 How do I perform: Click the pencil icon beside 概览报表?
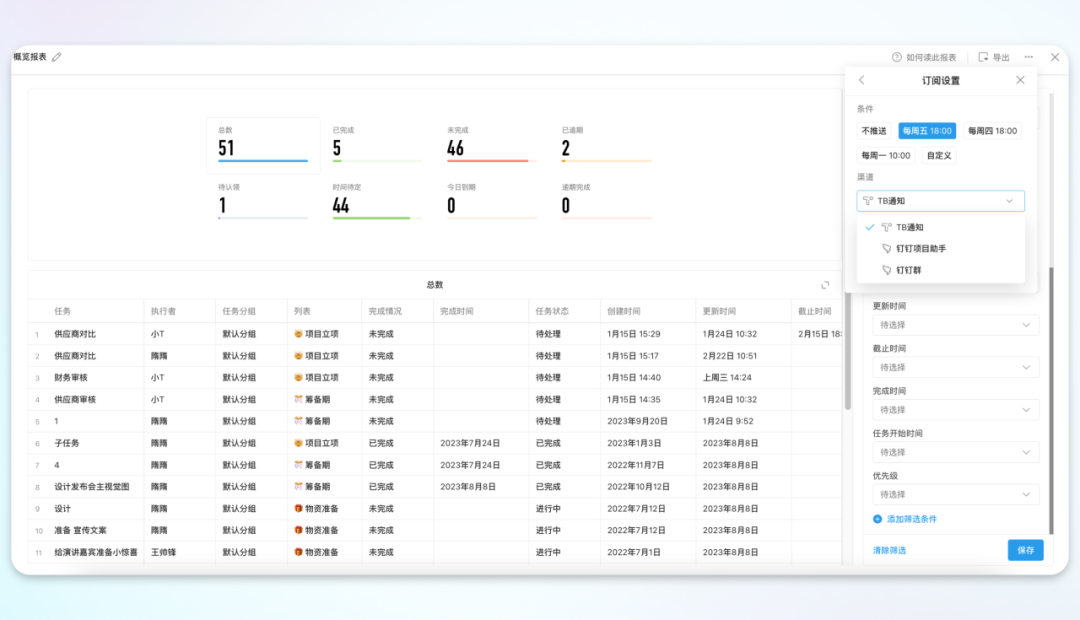[57, 57]
